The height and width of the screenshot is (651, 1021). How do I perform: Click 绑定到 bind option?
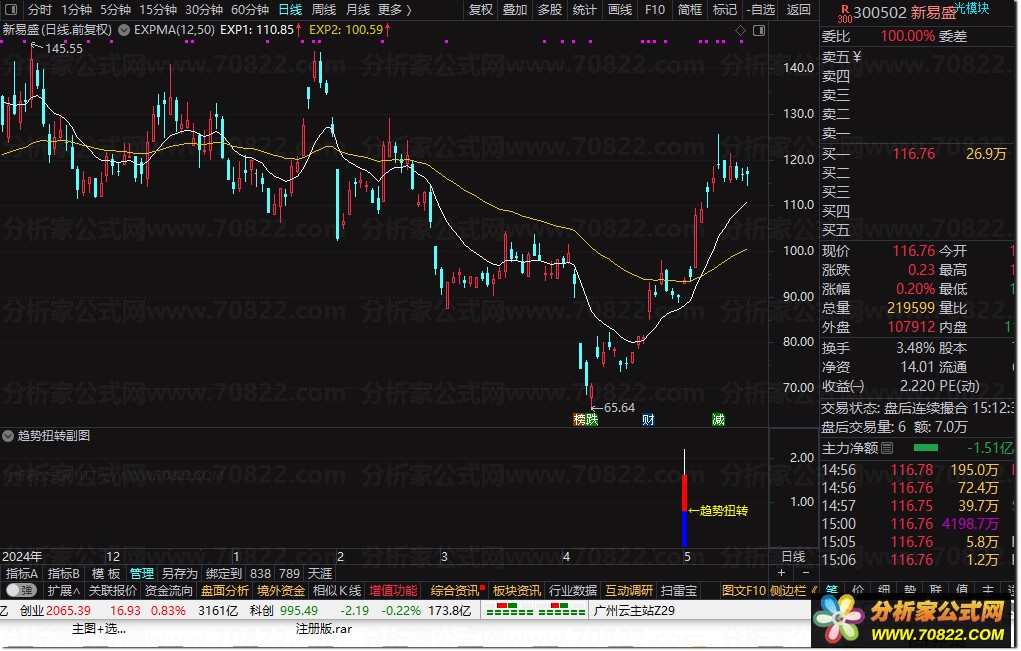pos(224,574)
